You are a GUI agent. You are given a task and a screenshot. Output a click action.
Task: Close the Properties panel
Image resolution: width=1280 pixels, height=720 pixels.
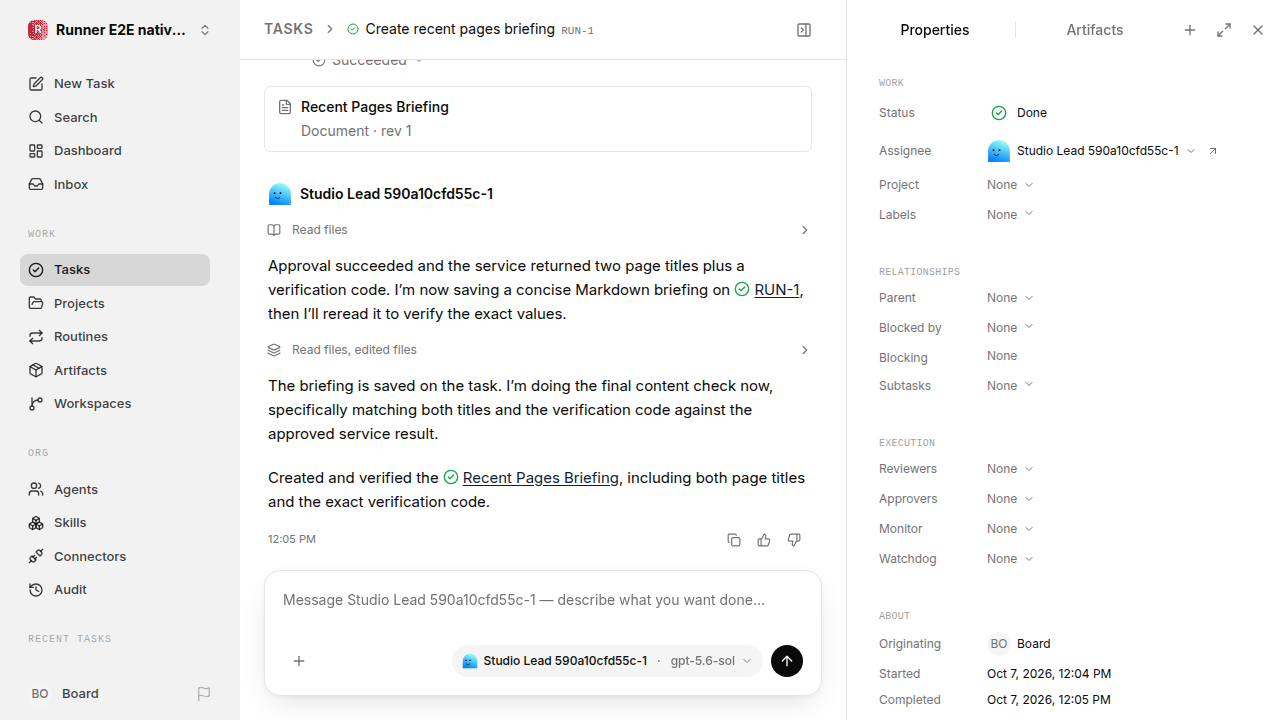[x=1258, y=30]
